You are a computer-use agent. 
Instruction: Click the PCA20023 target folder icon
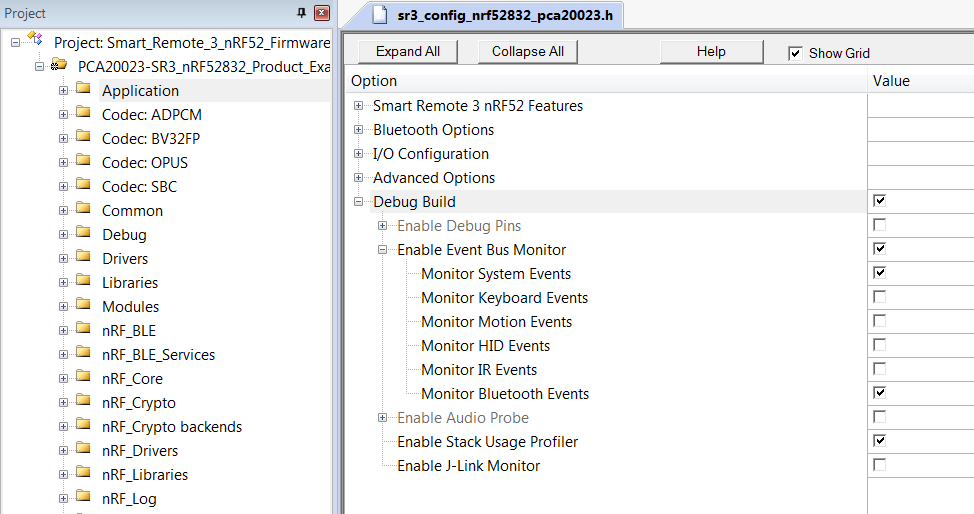[59, 64]
